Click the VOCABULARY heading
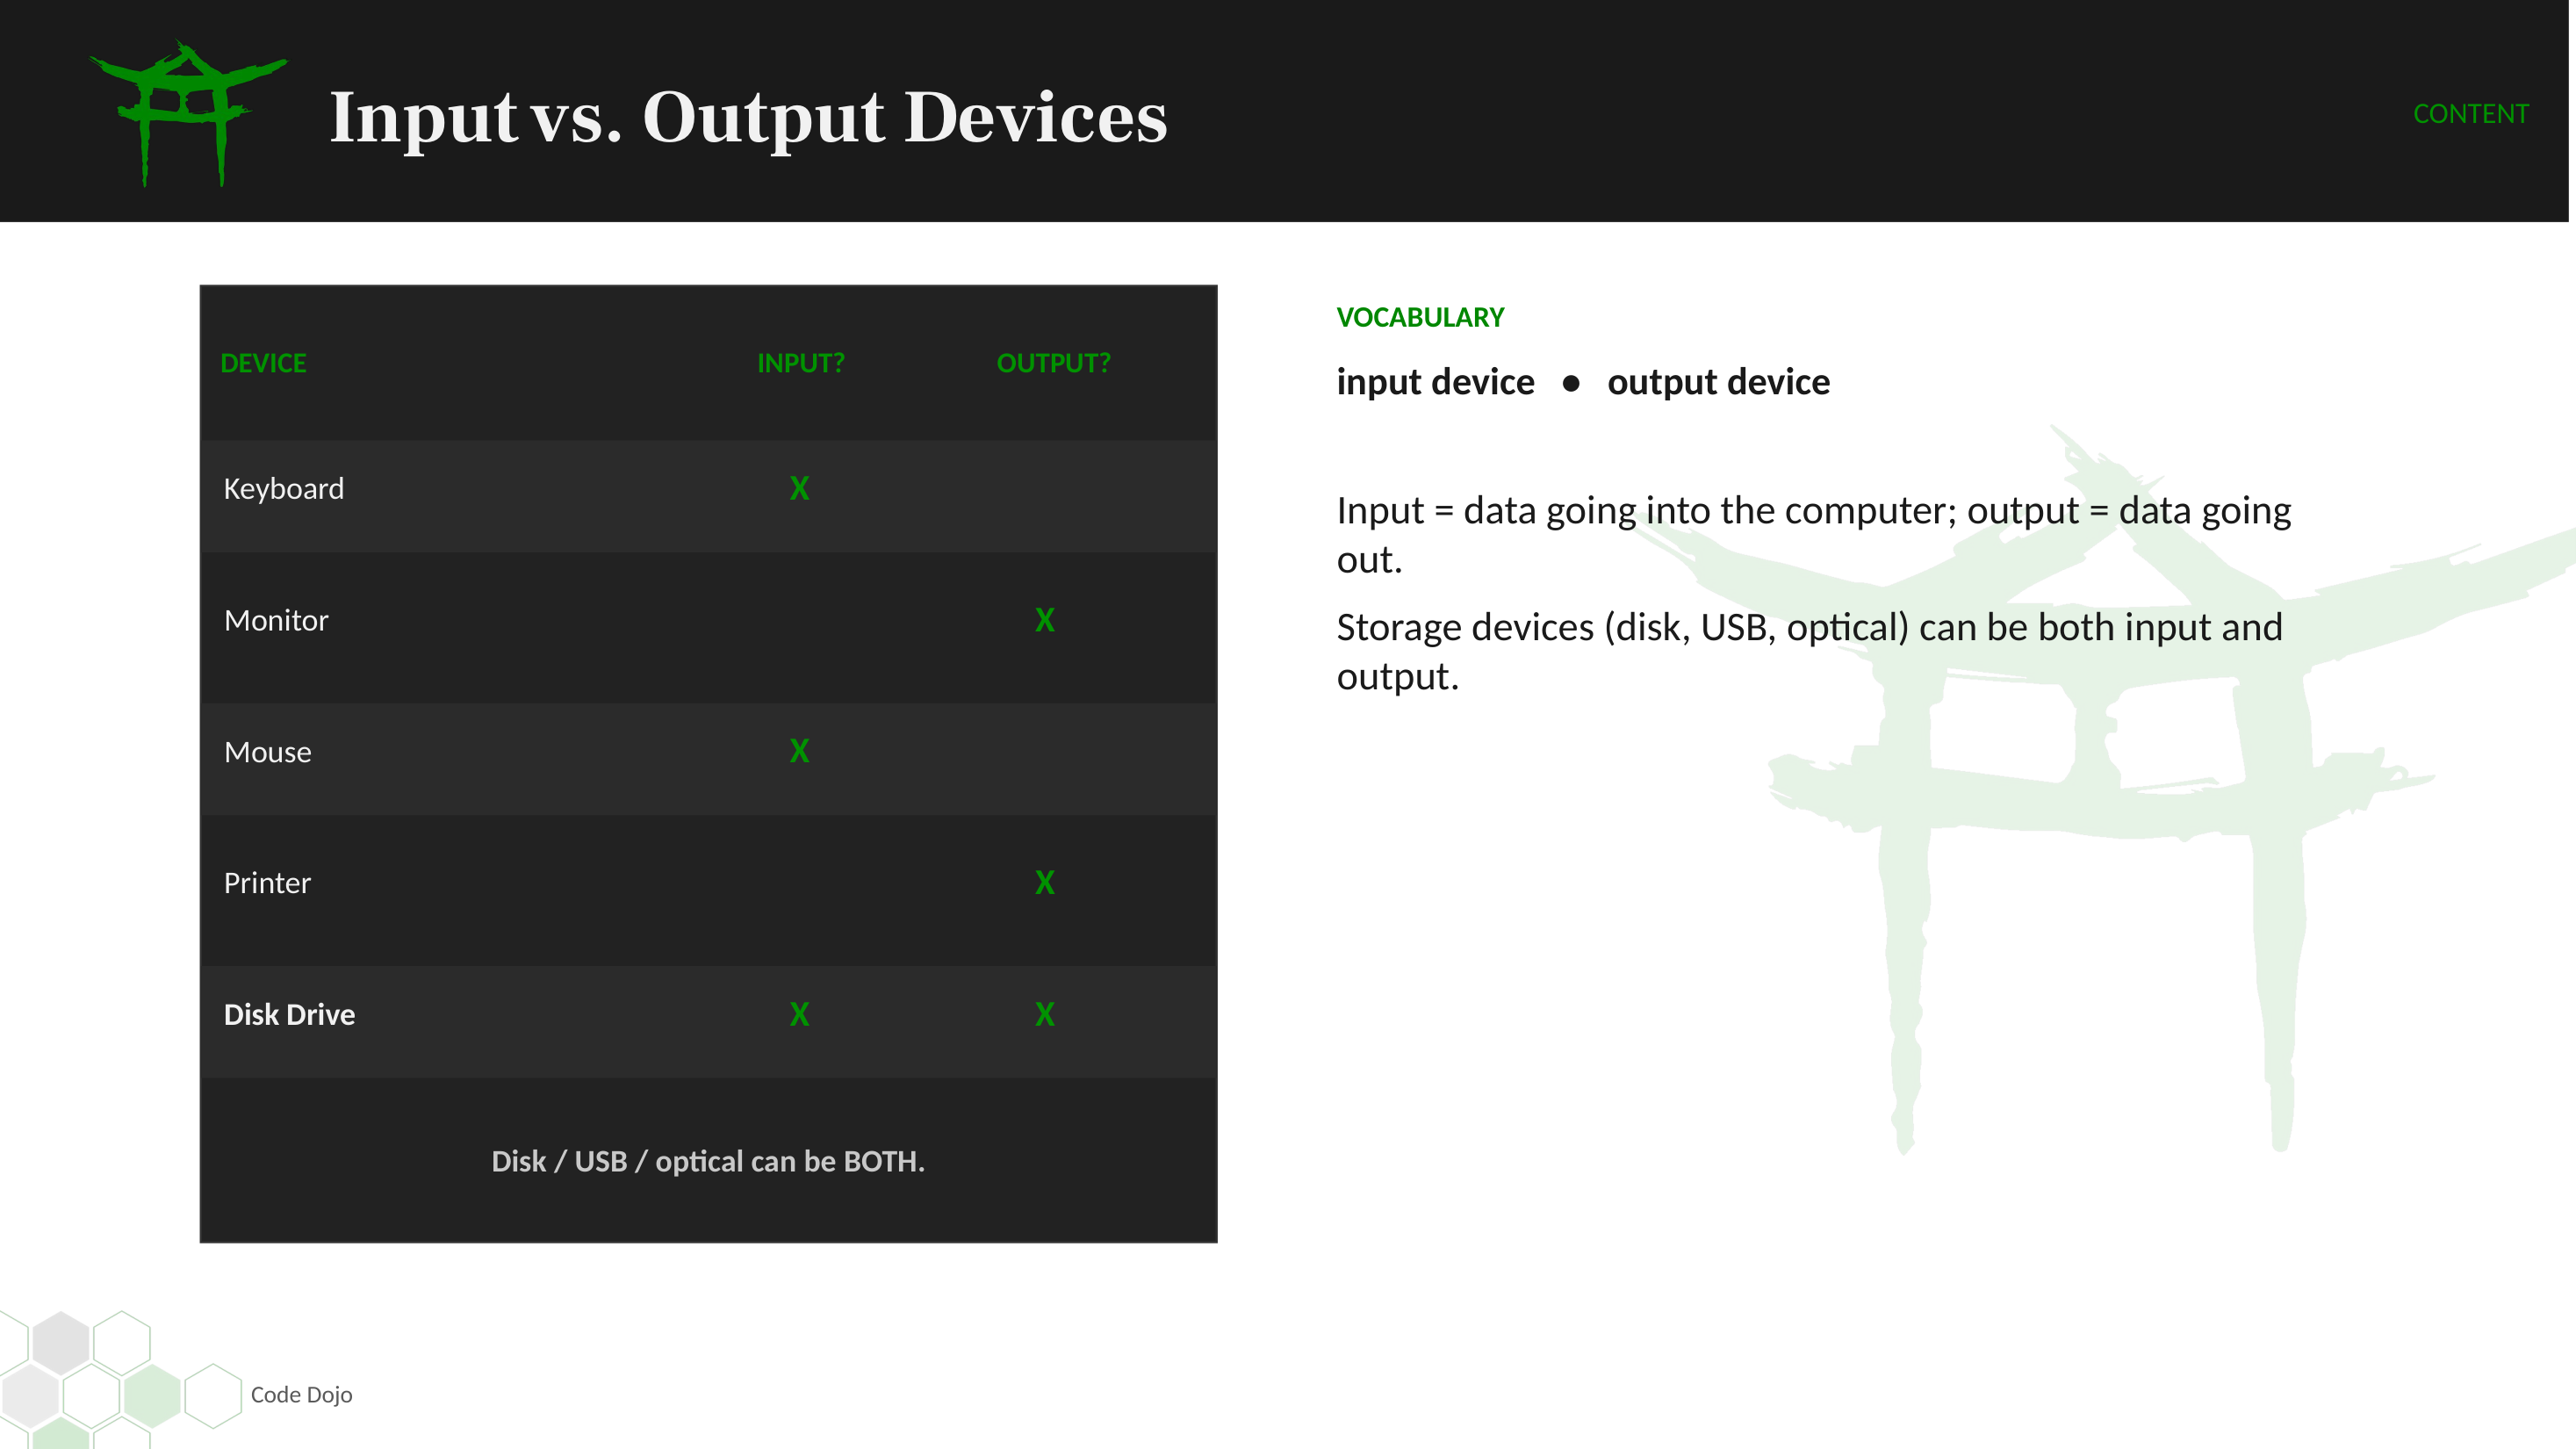The image size is (2576, 1449). tap(1420, 317)
